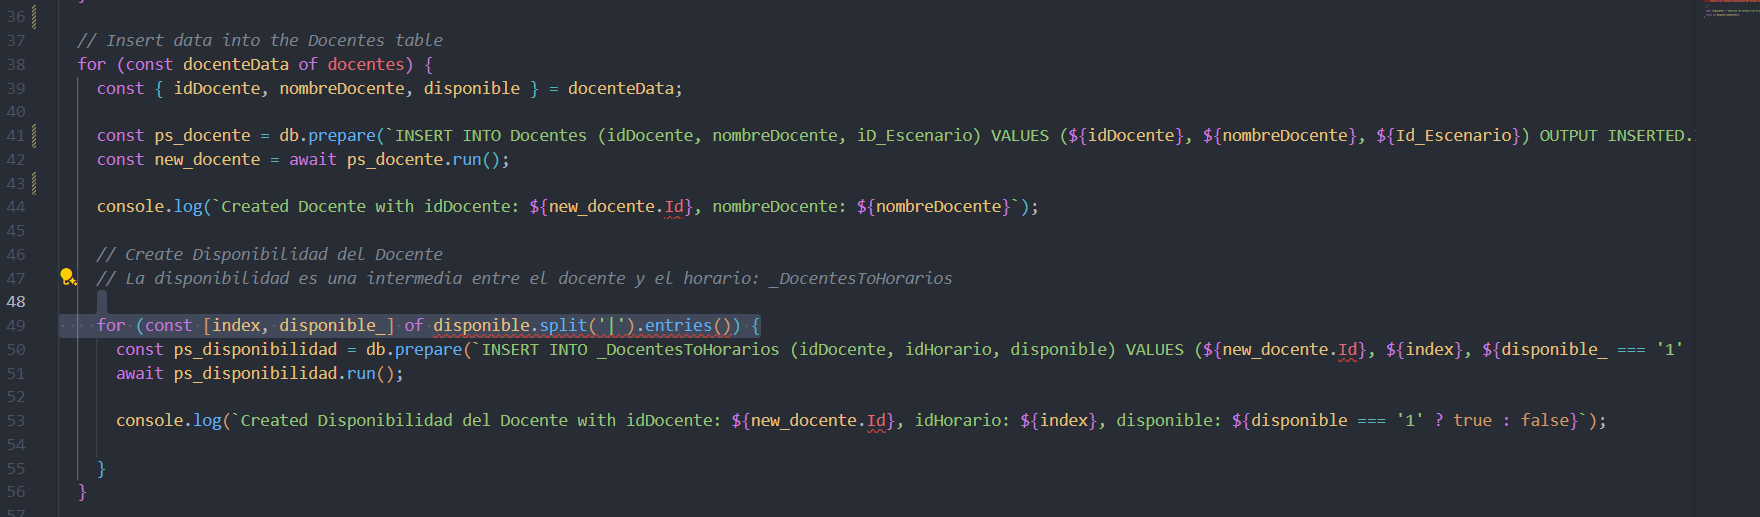Click the 'OUTPUT INSERTED.' text on line 41

(x=1615, y=135)
